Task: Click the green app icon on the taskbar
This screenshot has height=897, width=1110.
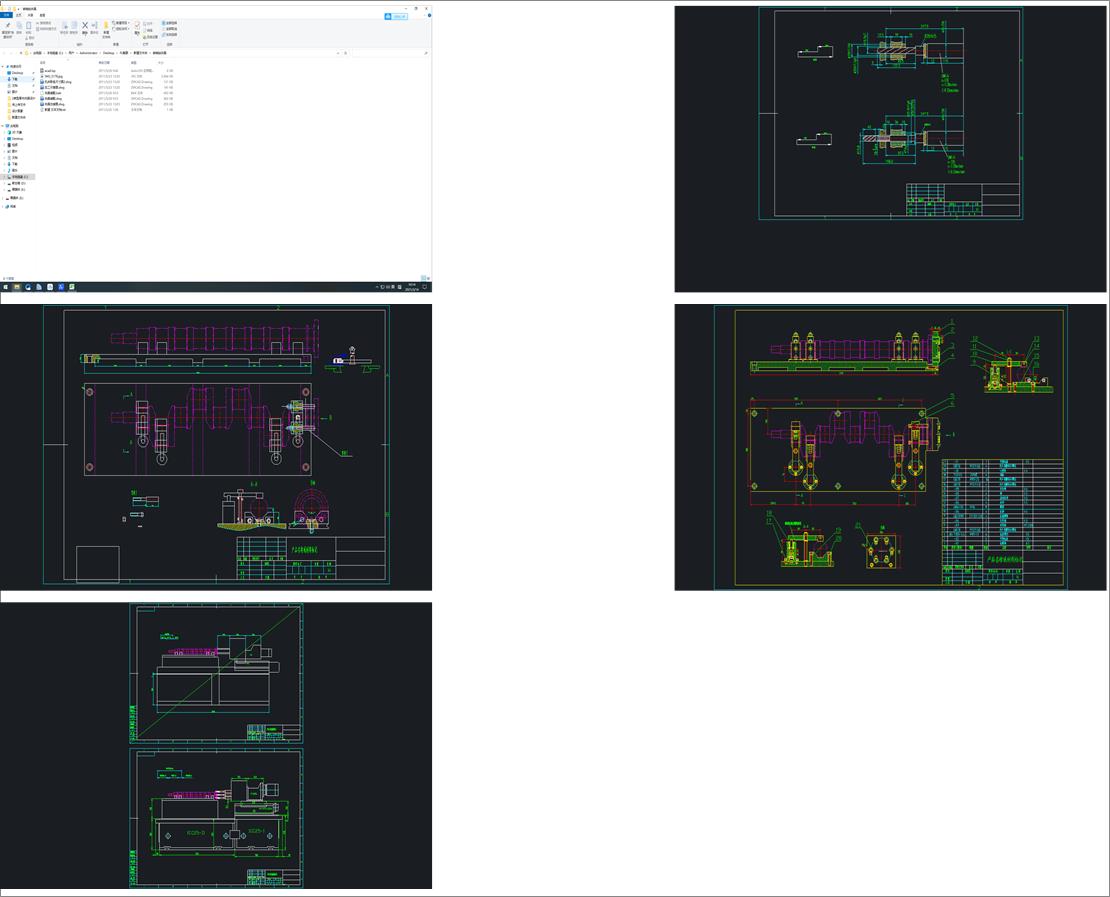Action: click(x=71, y=287)
